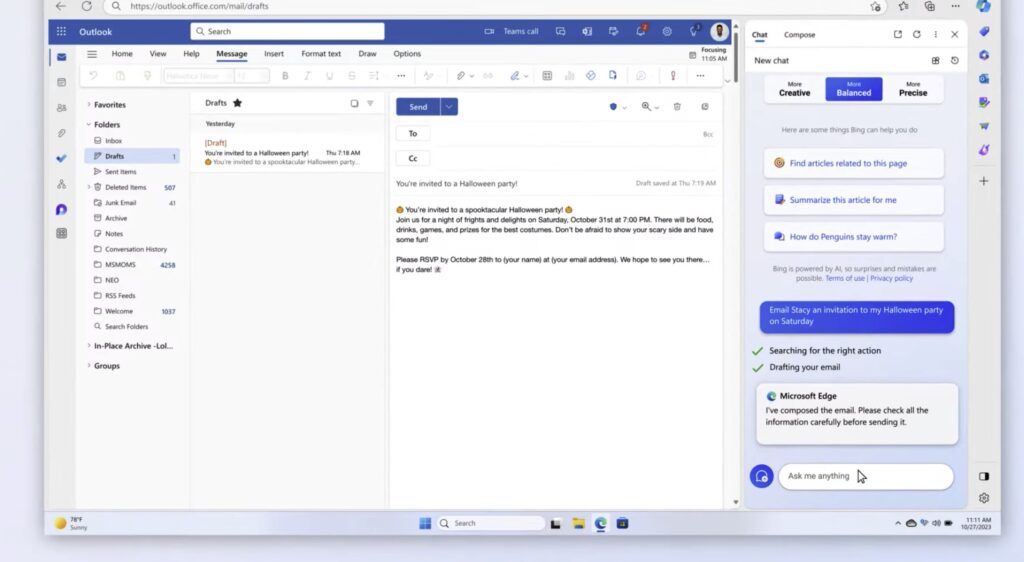Select More Precise conversation style
The image size is (1024, 562).
912,89
